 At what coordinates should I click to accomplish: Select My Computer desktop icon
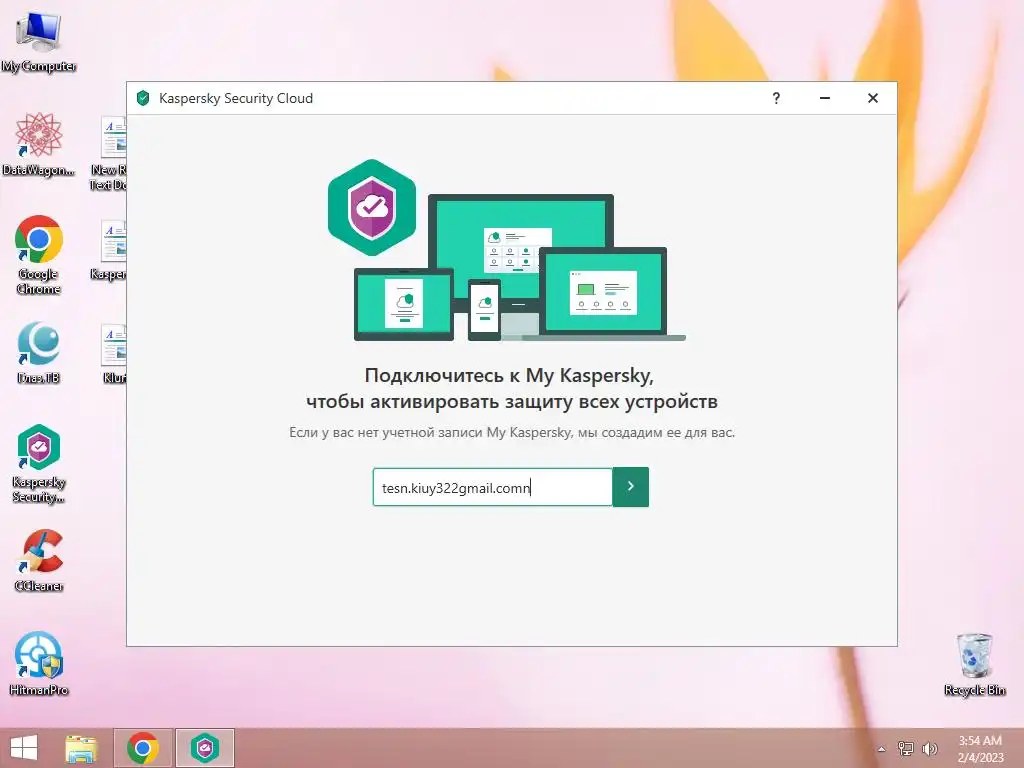[39, 41]
